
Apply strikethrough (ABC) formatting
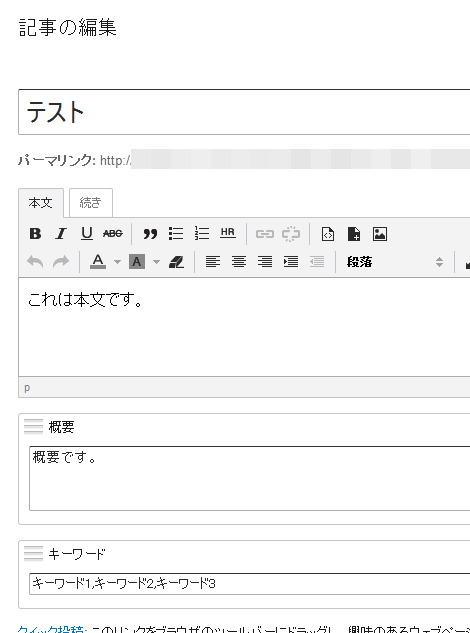tap(113, 234)
